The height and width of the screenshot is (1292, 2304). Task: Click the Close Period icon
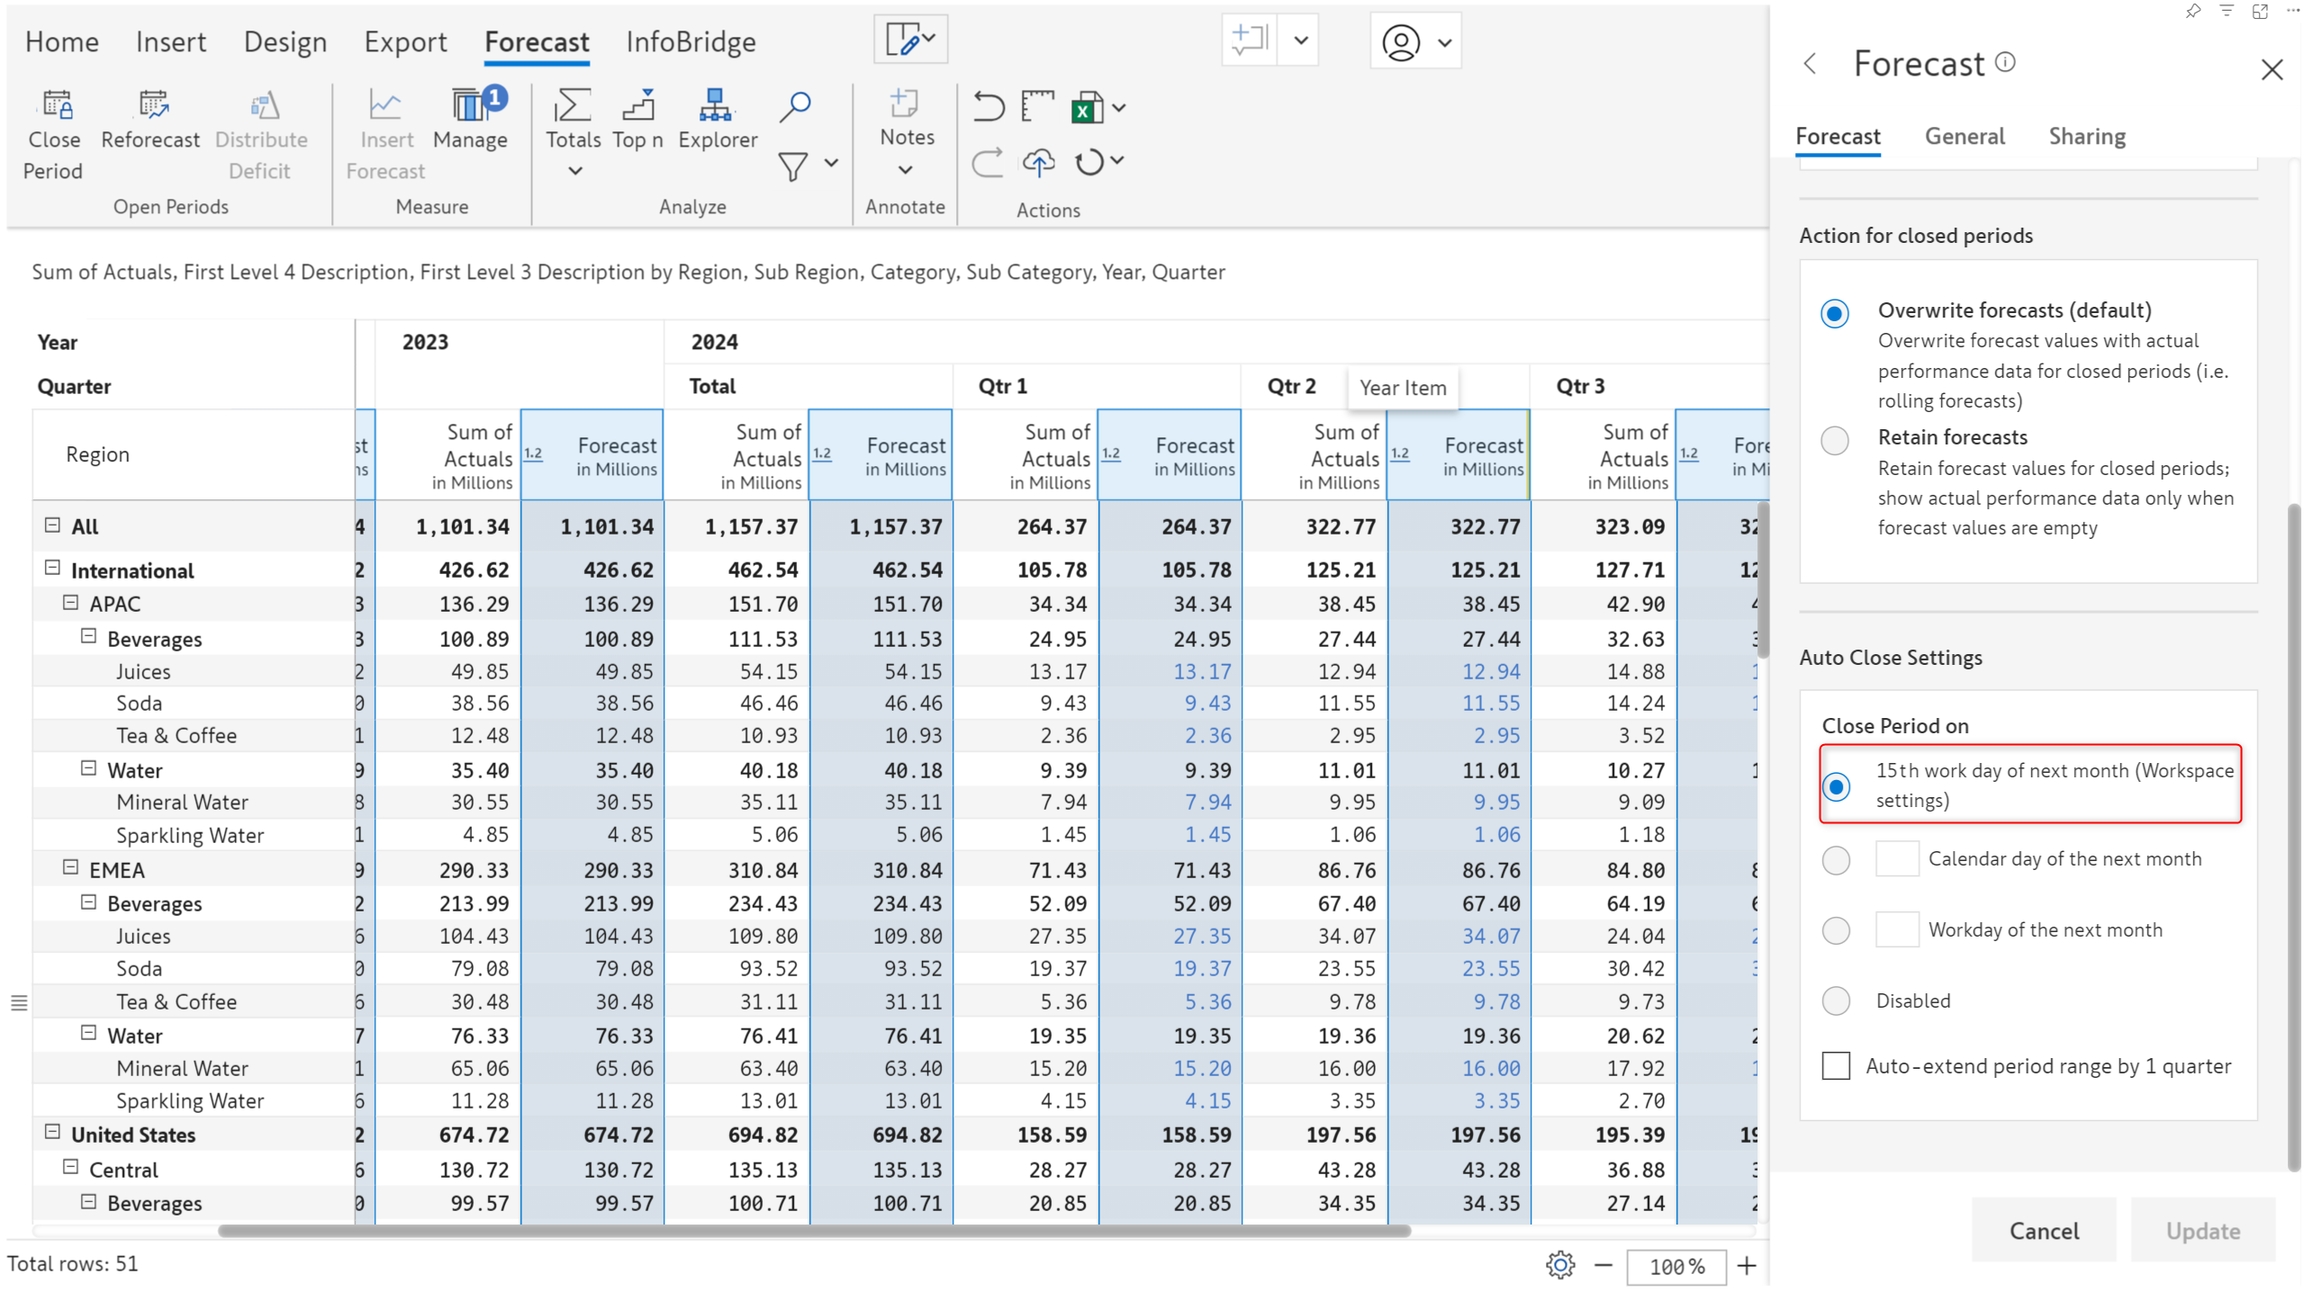(56, 106)
